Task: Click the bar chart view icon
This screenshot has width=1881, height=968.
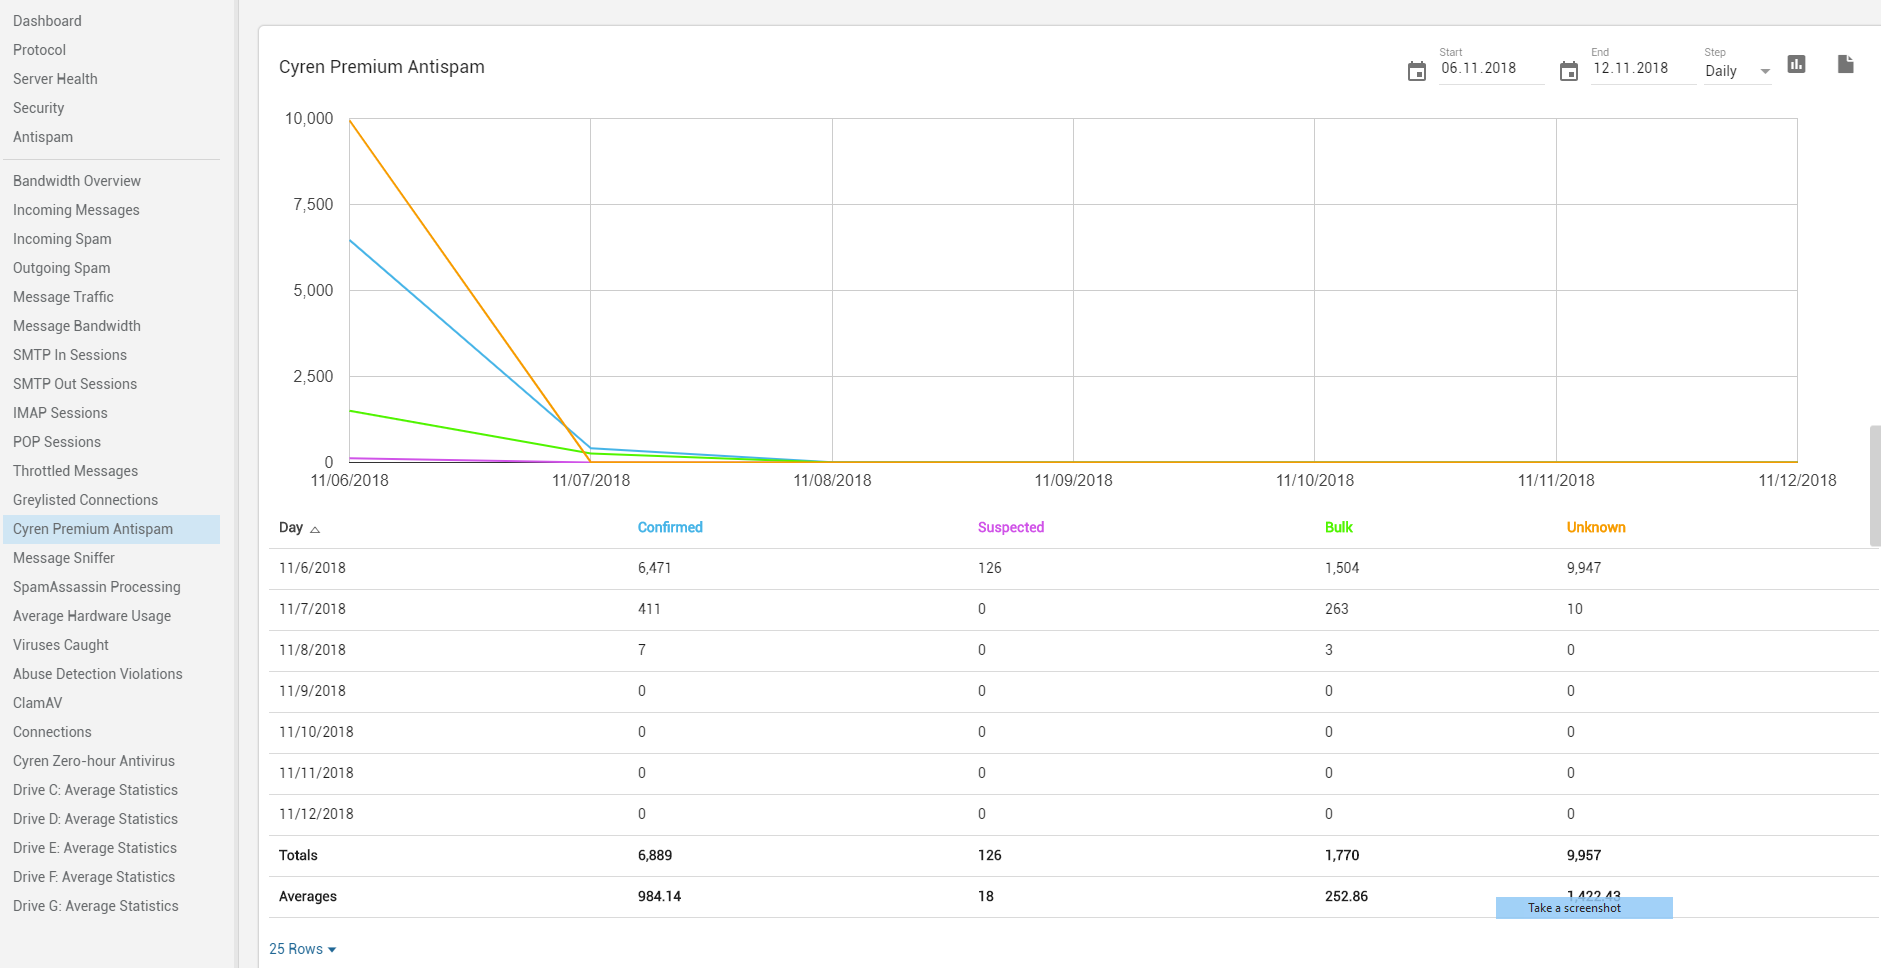Action: [1796, 65]
